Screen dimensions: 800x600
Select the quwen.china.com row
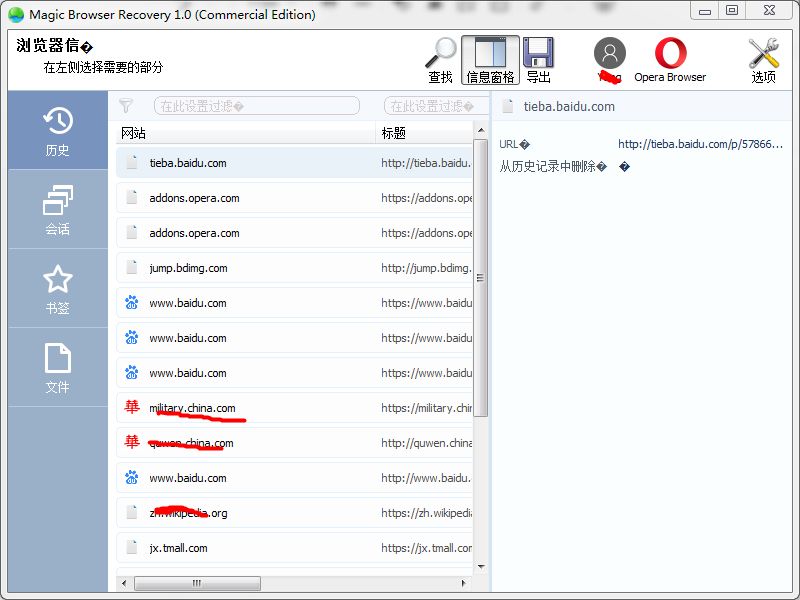click(294, 443)
